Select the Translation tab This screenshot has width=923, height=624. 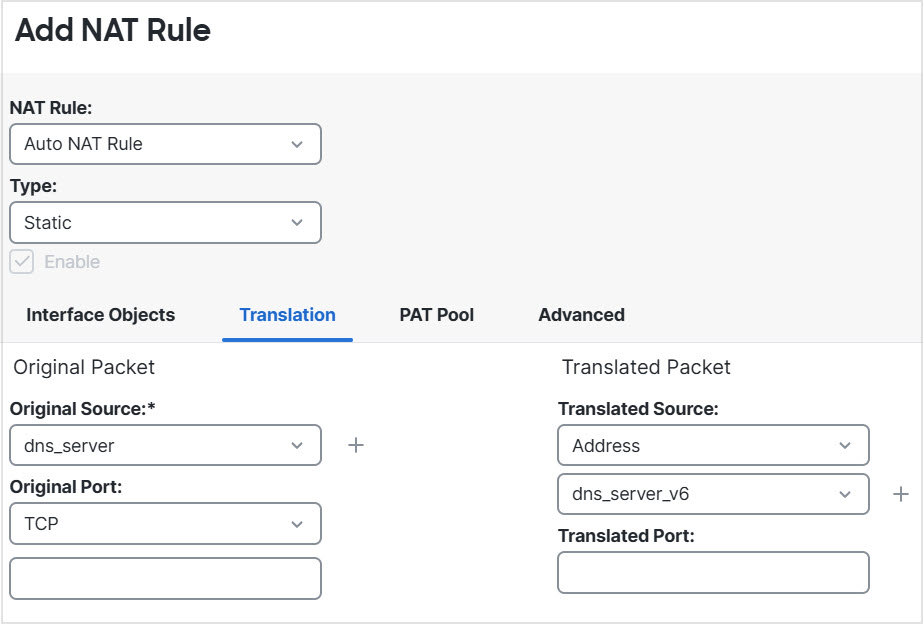click(287, 315)
